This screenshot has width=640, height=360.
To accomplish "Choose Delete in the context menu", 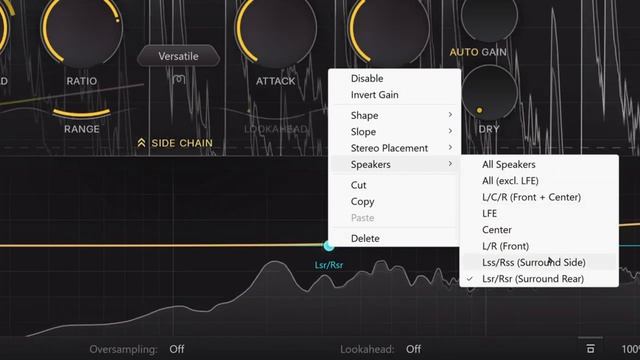I will (x=394, y=238).
